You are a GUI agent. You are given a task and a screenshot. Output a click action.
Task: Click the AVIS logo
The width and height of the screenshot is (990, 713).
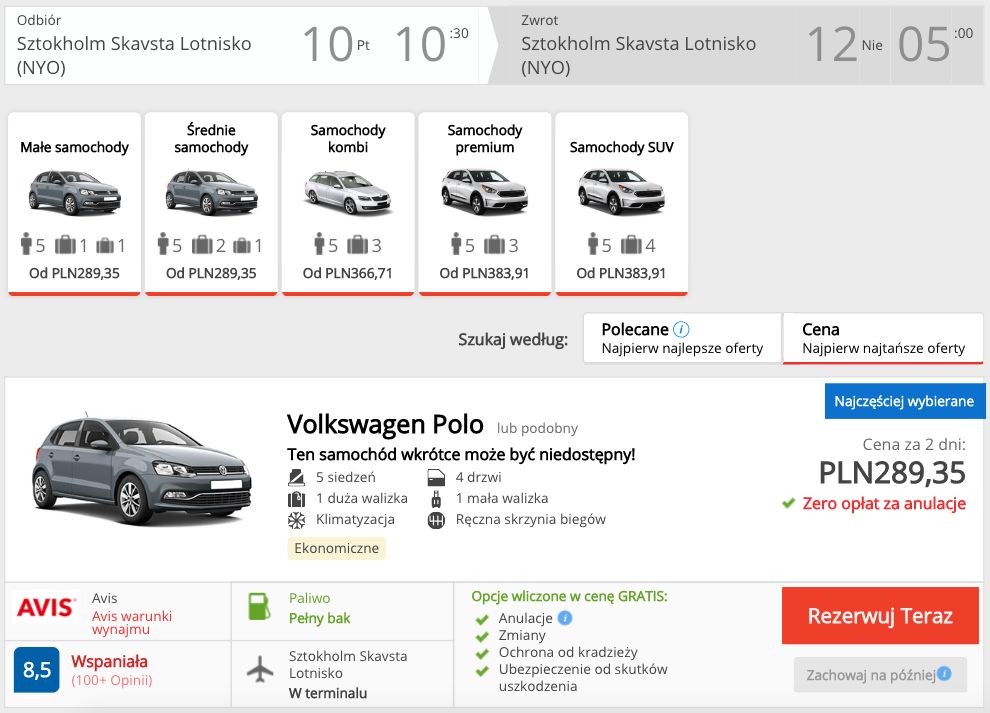click(x=46, y=607)
